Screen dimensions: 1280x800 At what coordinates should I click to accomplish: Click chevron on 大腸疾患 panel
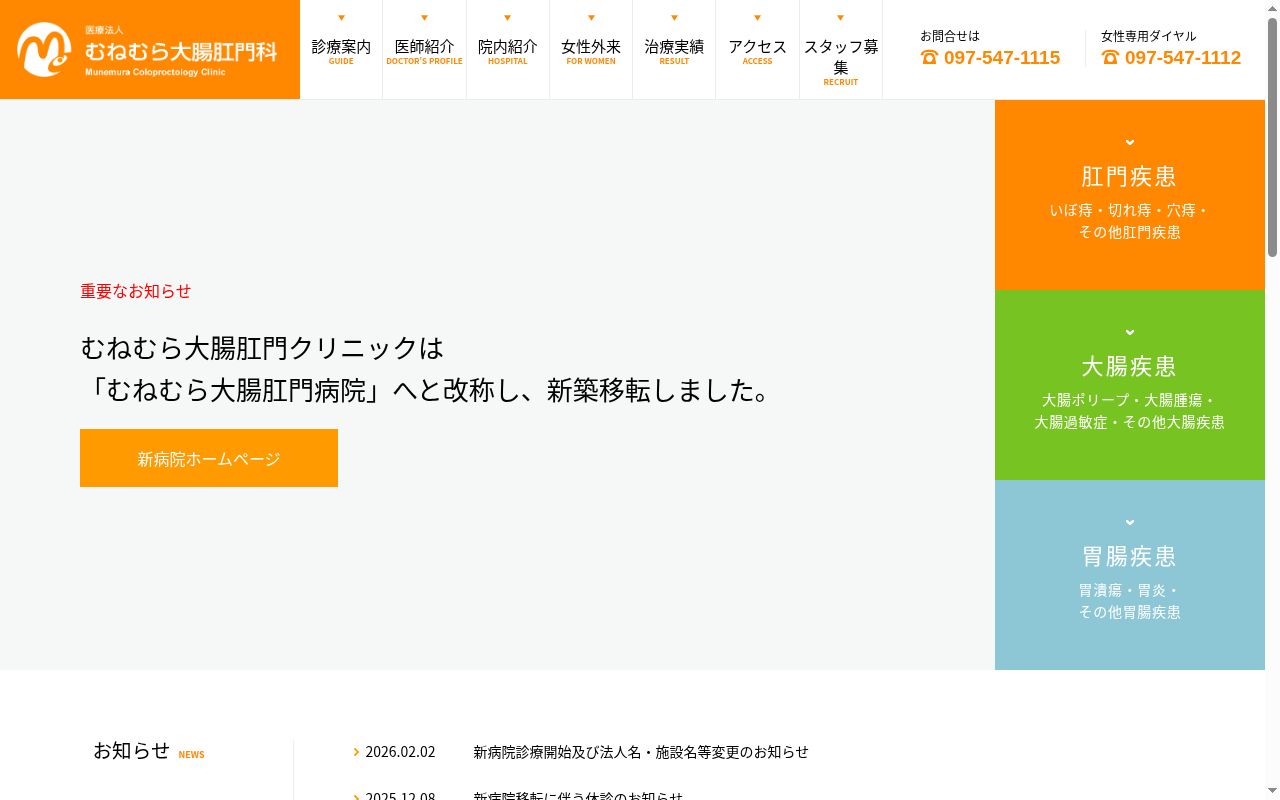click(x=1130, y=332)
